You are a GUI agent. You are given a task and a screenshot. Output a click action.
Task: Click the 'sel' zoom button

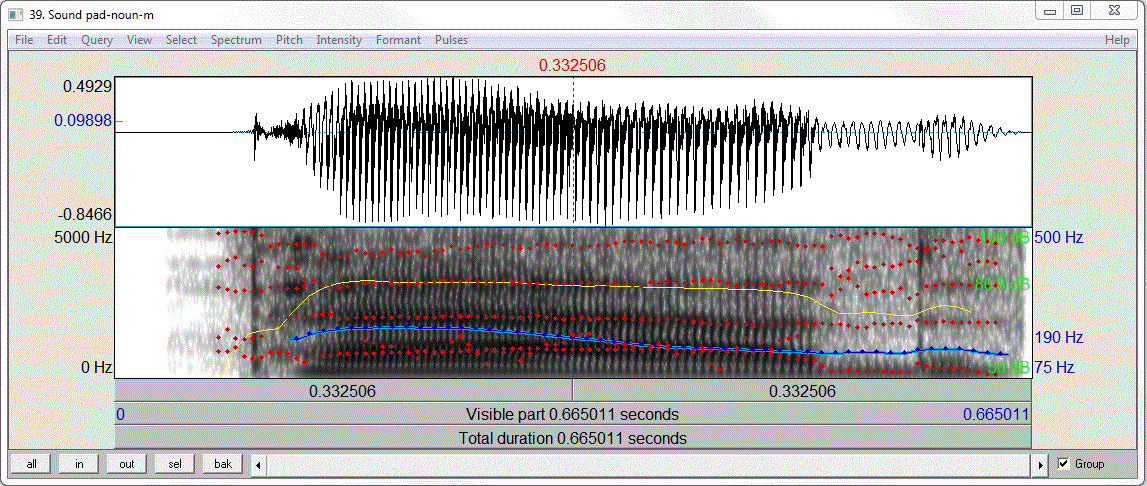pos(175,464)
